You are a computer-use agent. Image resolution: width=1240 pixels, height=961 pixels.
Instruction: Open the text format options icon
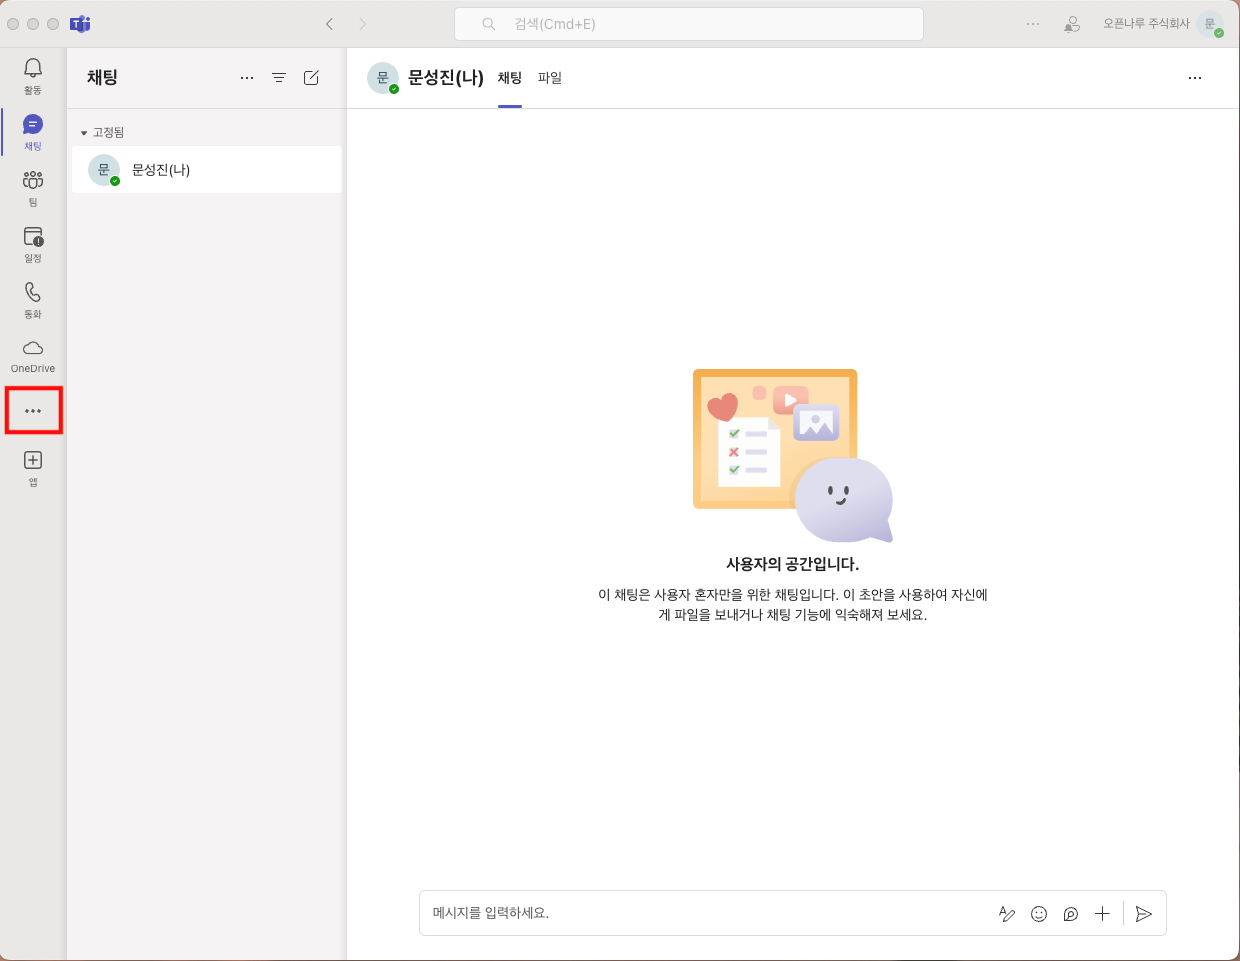[x=1007, y=914]
